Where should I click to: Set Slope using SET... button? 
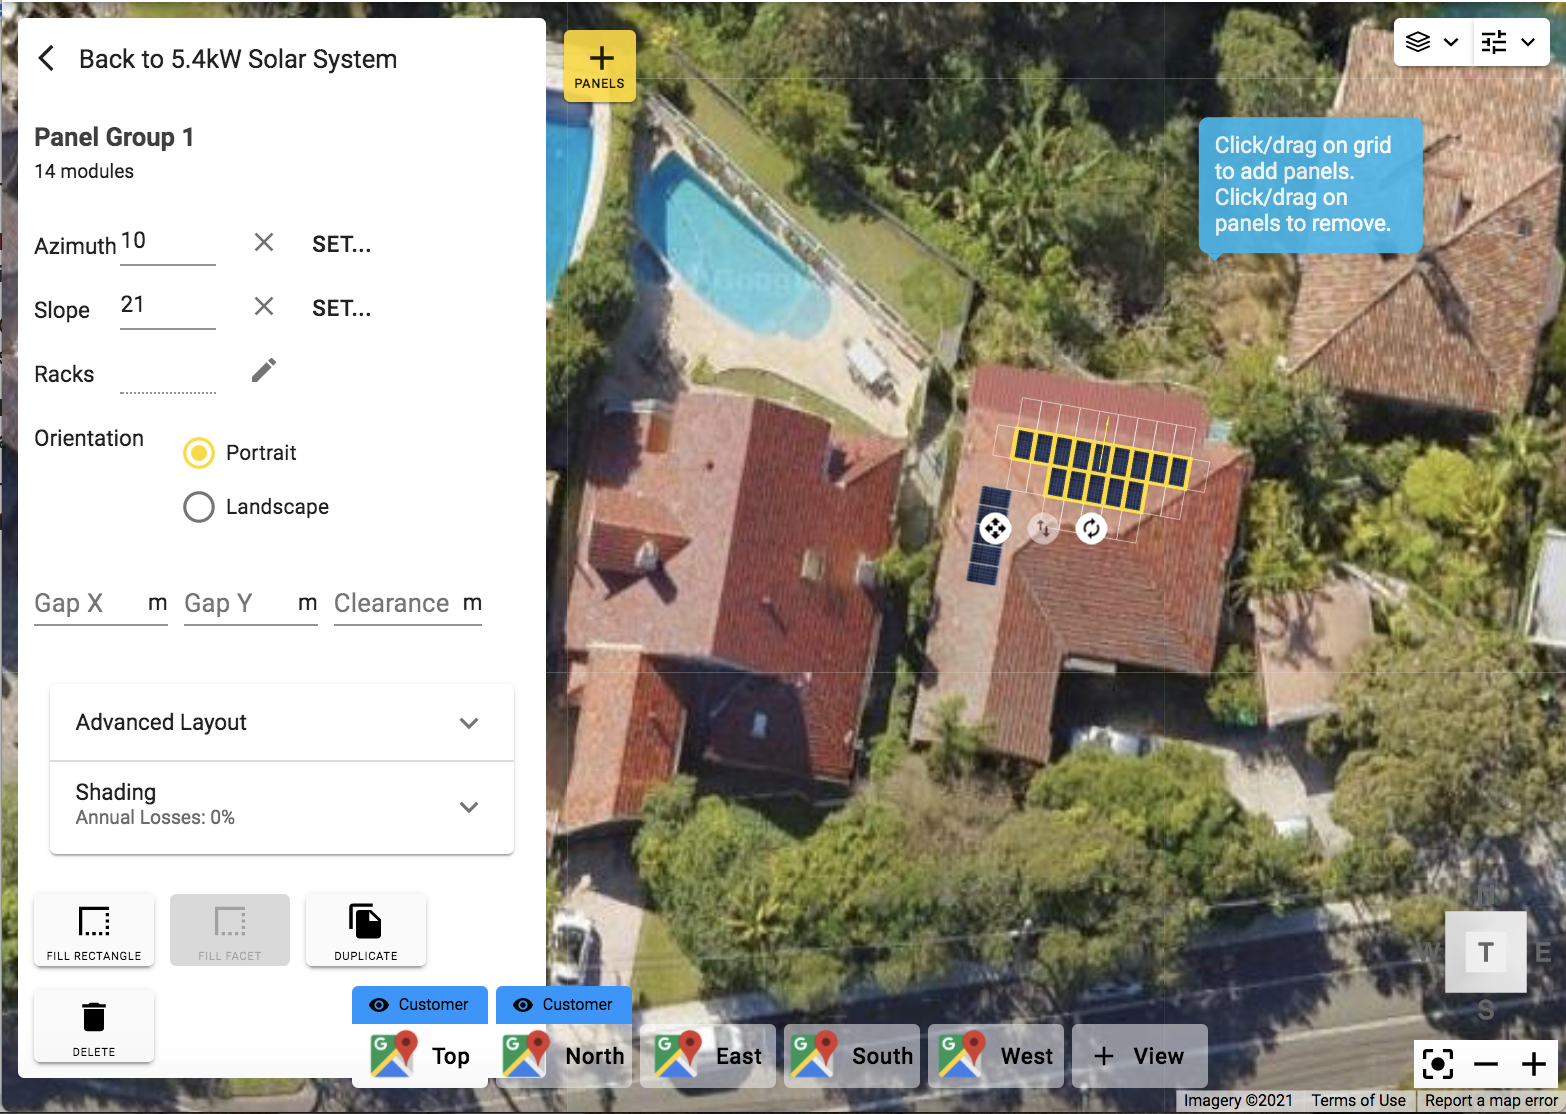pos(341,308)
